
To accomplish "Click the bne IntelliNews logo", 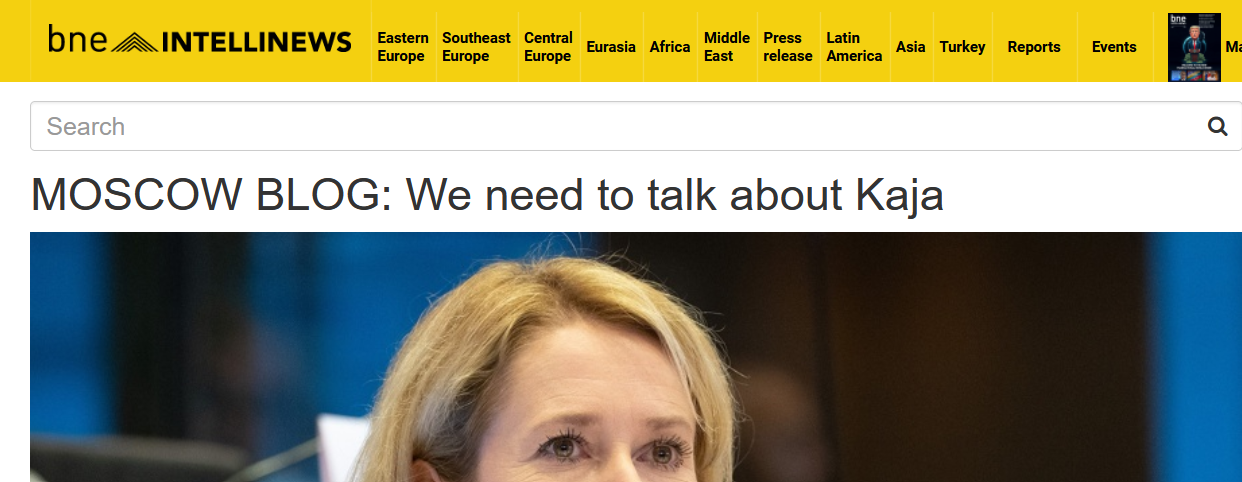I will (199, 40).
